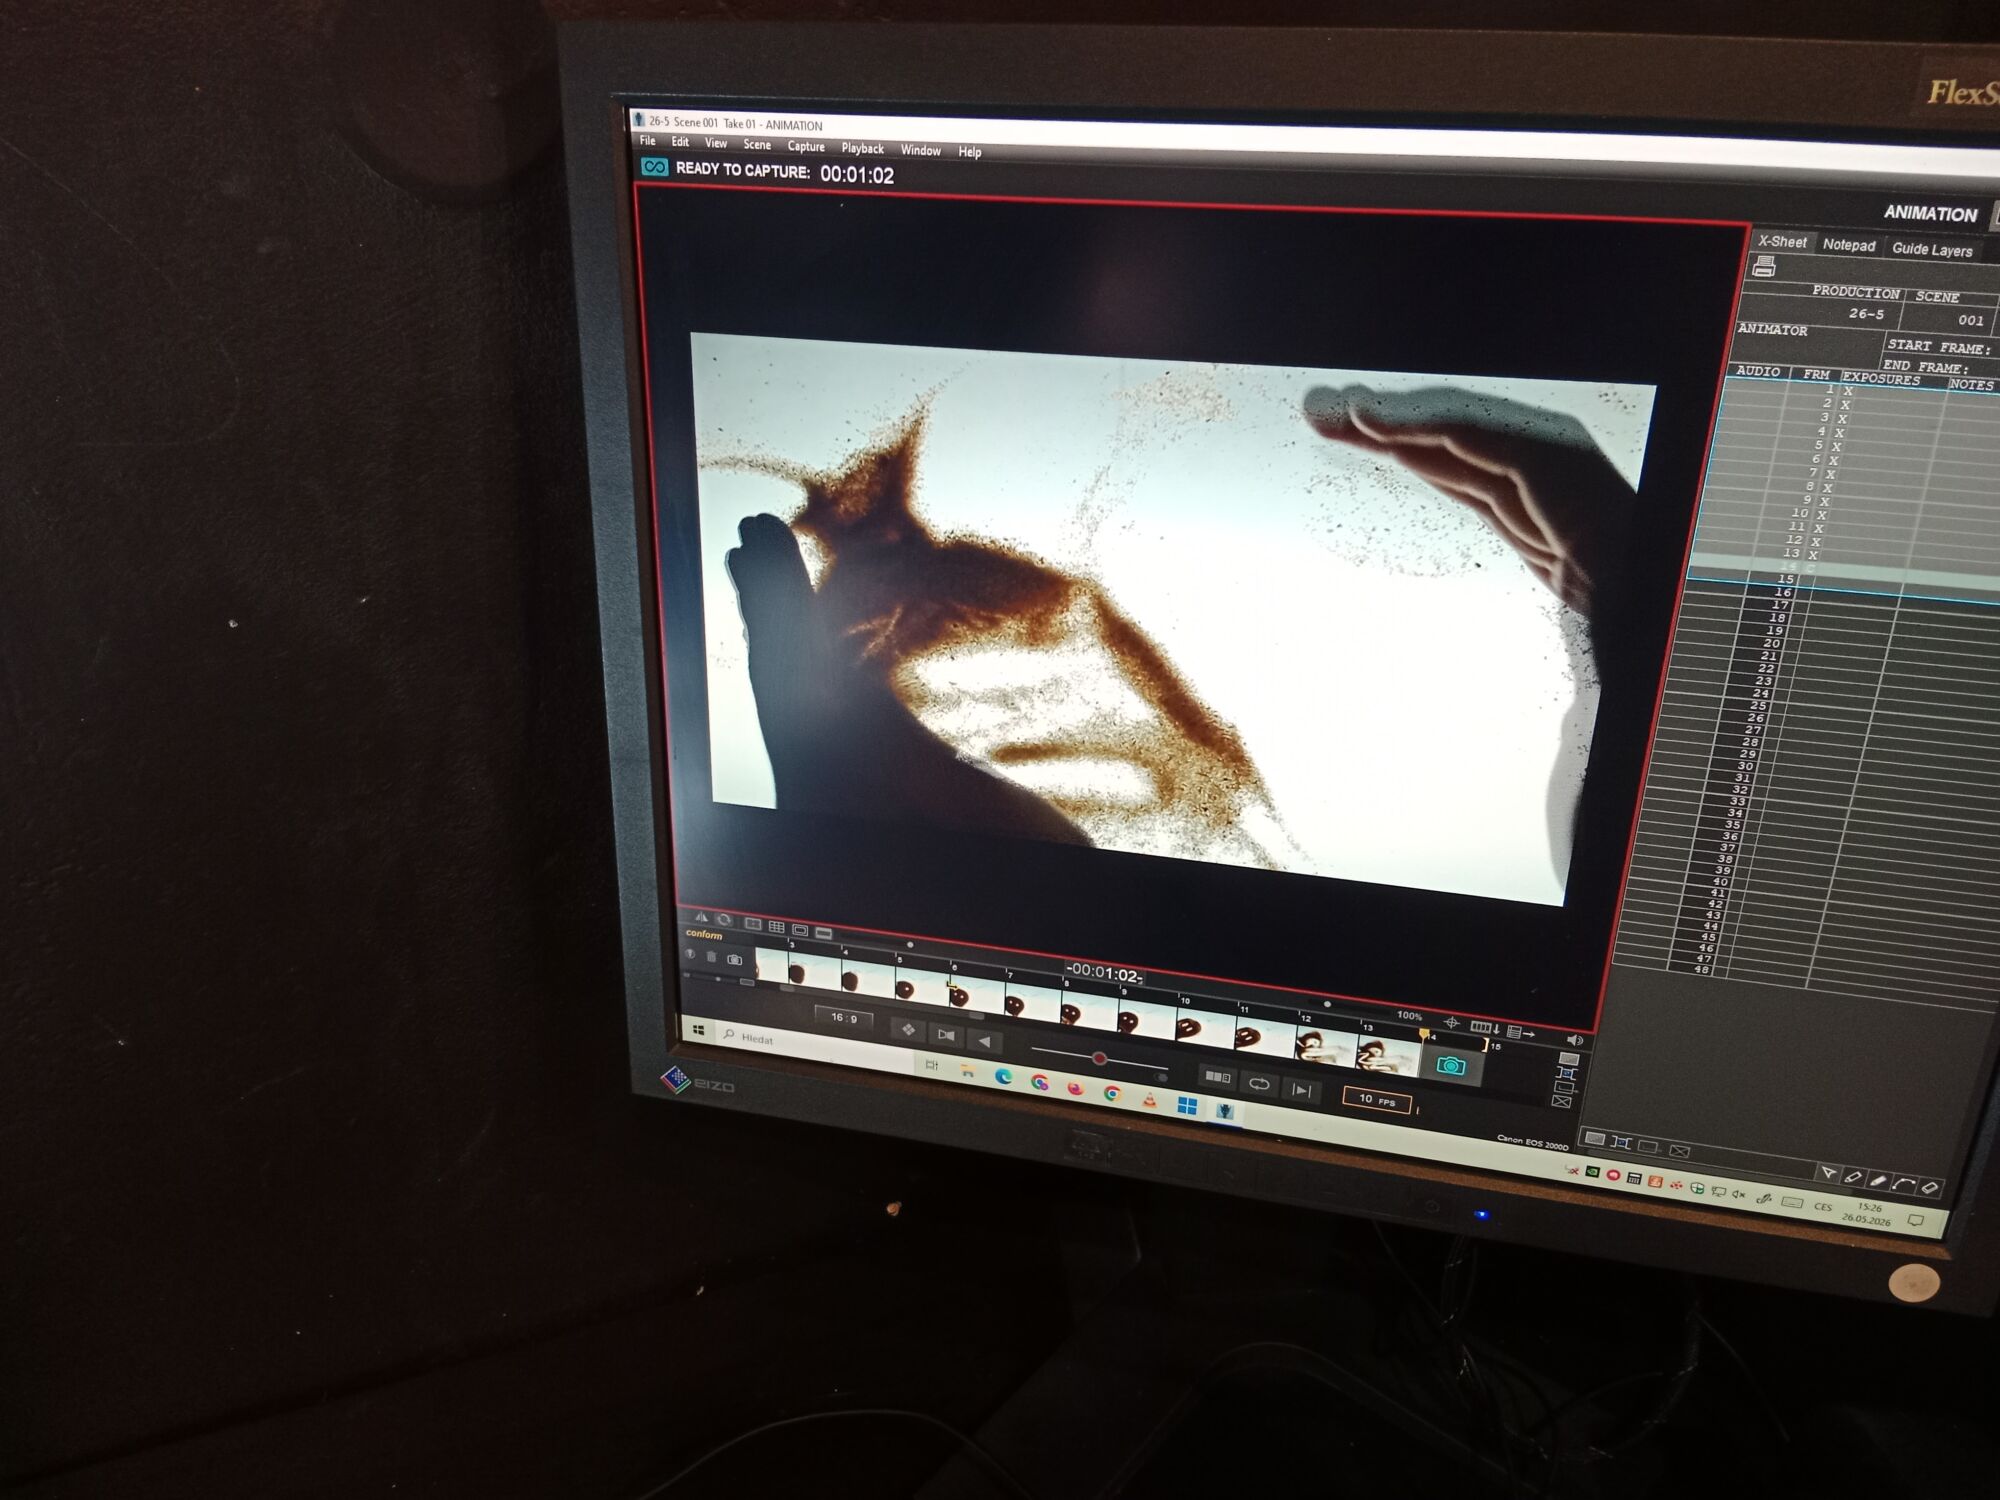Viewport: 2000px width, 1500px height.
Task: Click the white slider dot above the filmstrip
Action: (910, 944)
